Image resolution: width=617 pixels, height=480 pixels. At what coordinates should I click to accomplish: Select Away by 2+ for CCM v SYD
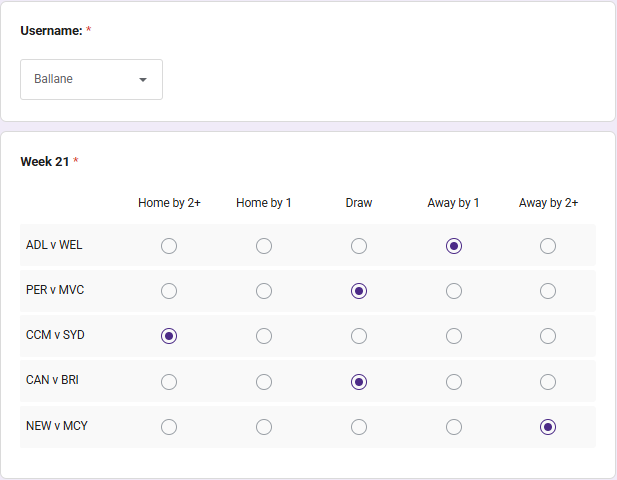(548, 336)
